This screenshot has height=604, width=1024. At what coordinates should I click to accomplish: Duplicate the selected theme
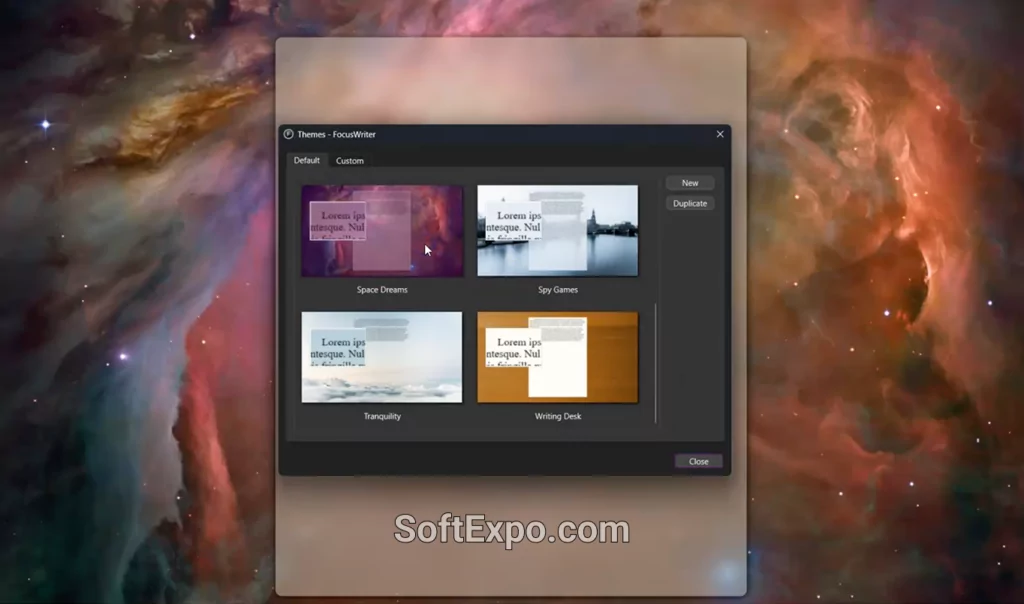tap(690, 203)
